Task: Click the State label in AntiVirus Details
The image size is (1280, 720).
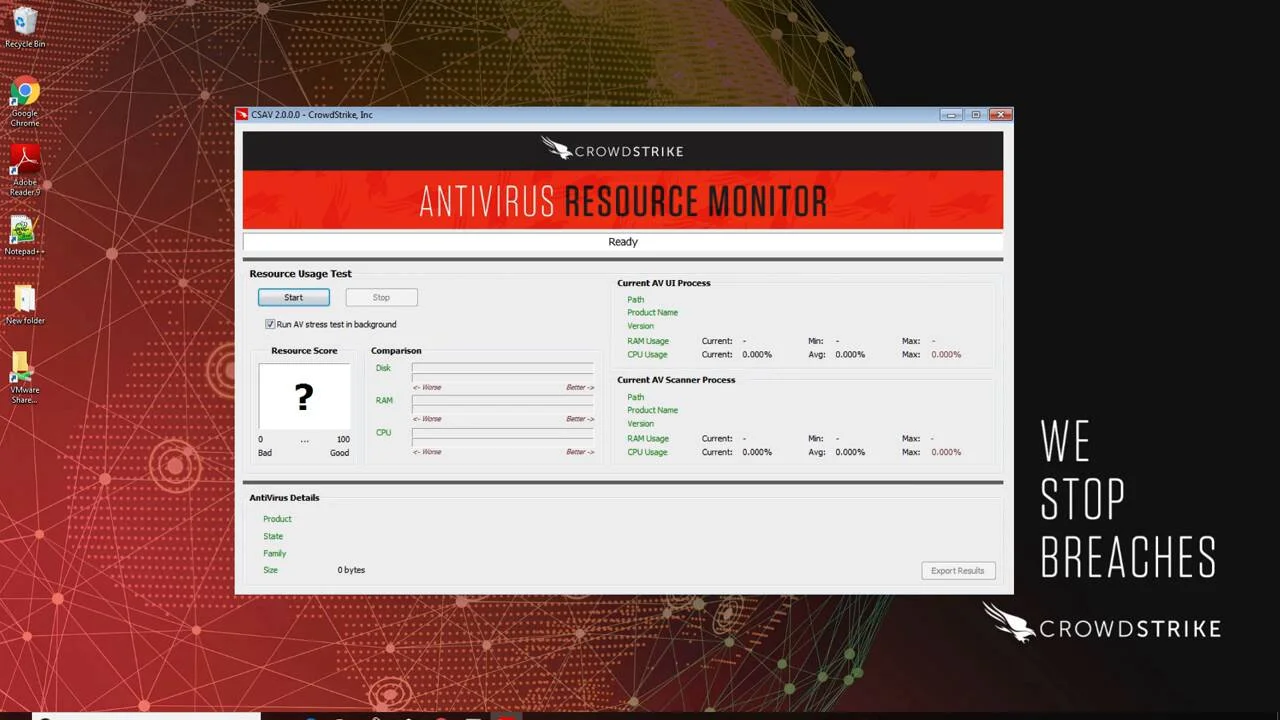Action: click(x=273, y=537)
